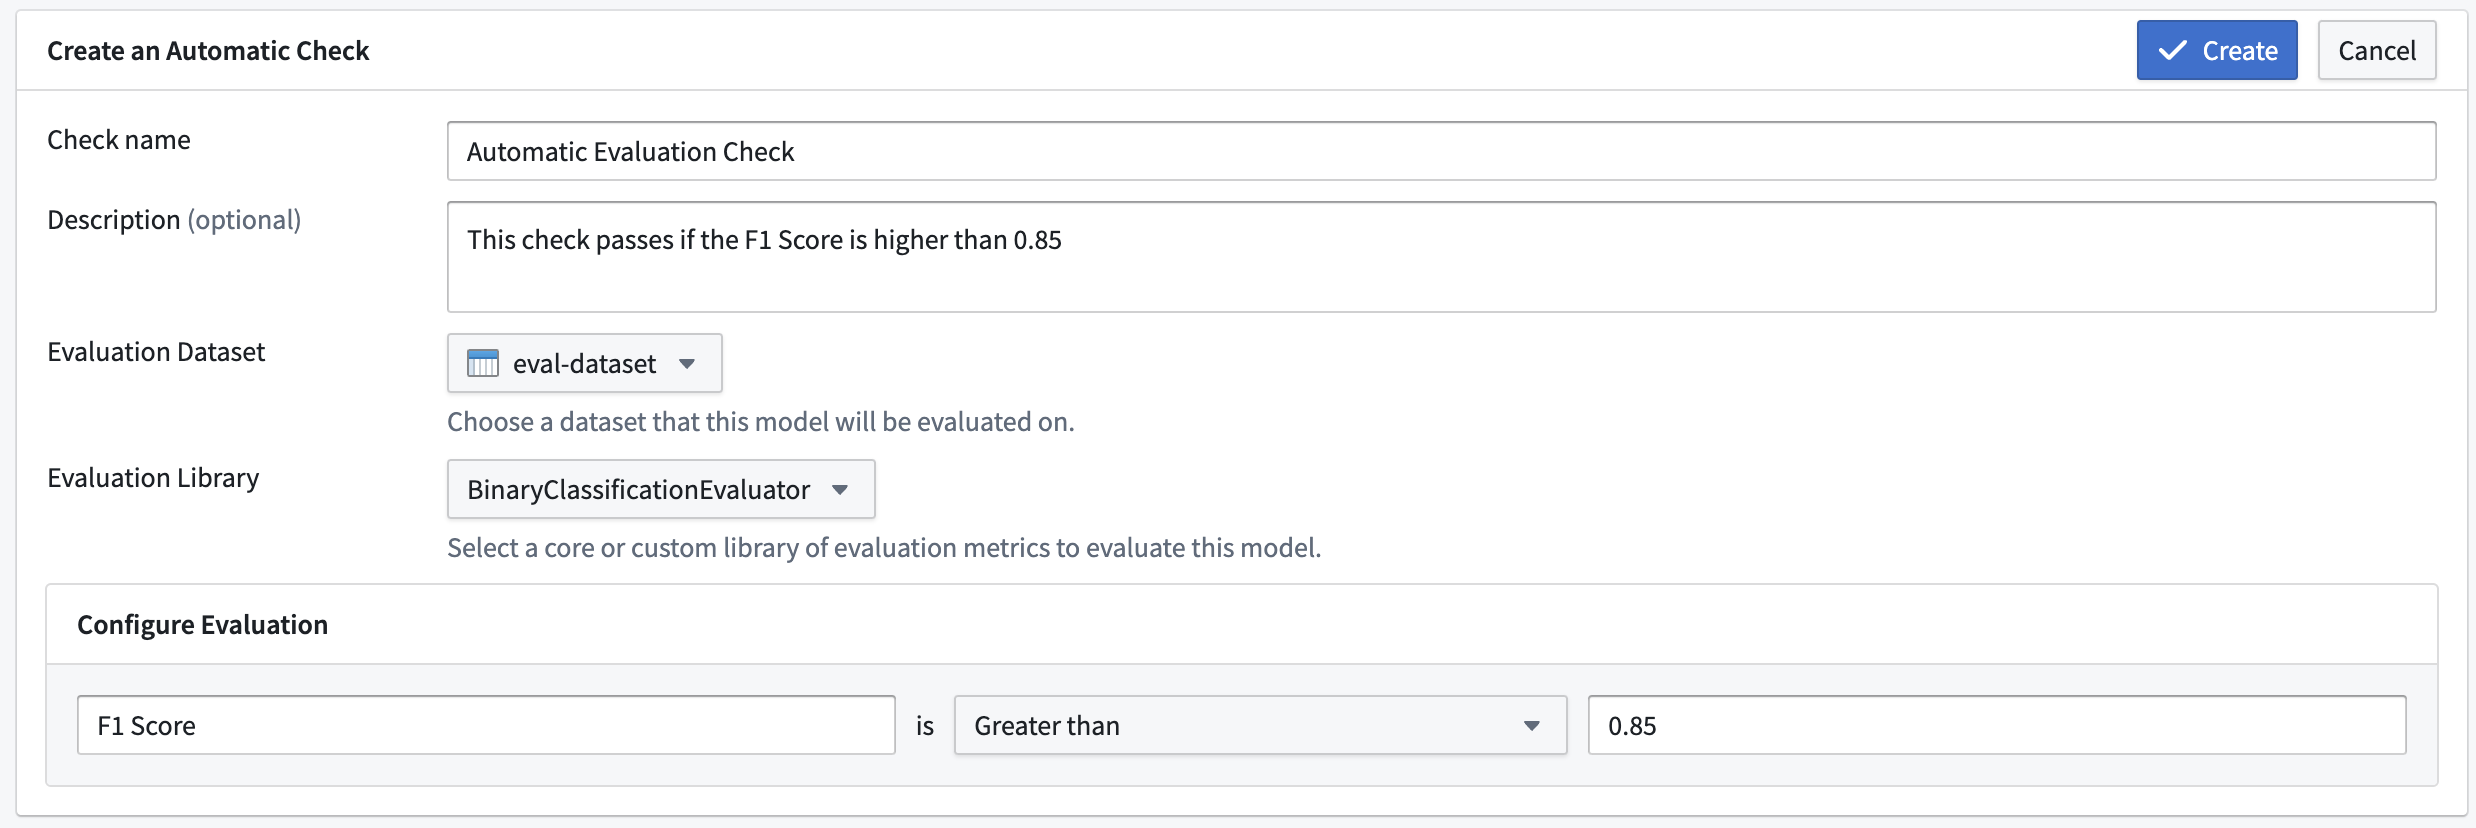Select the F1 Score metric field

[486, 725]
